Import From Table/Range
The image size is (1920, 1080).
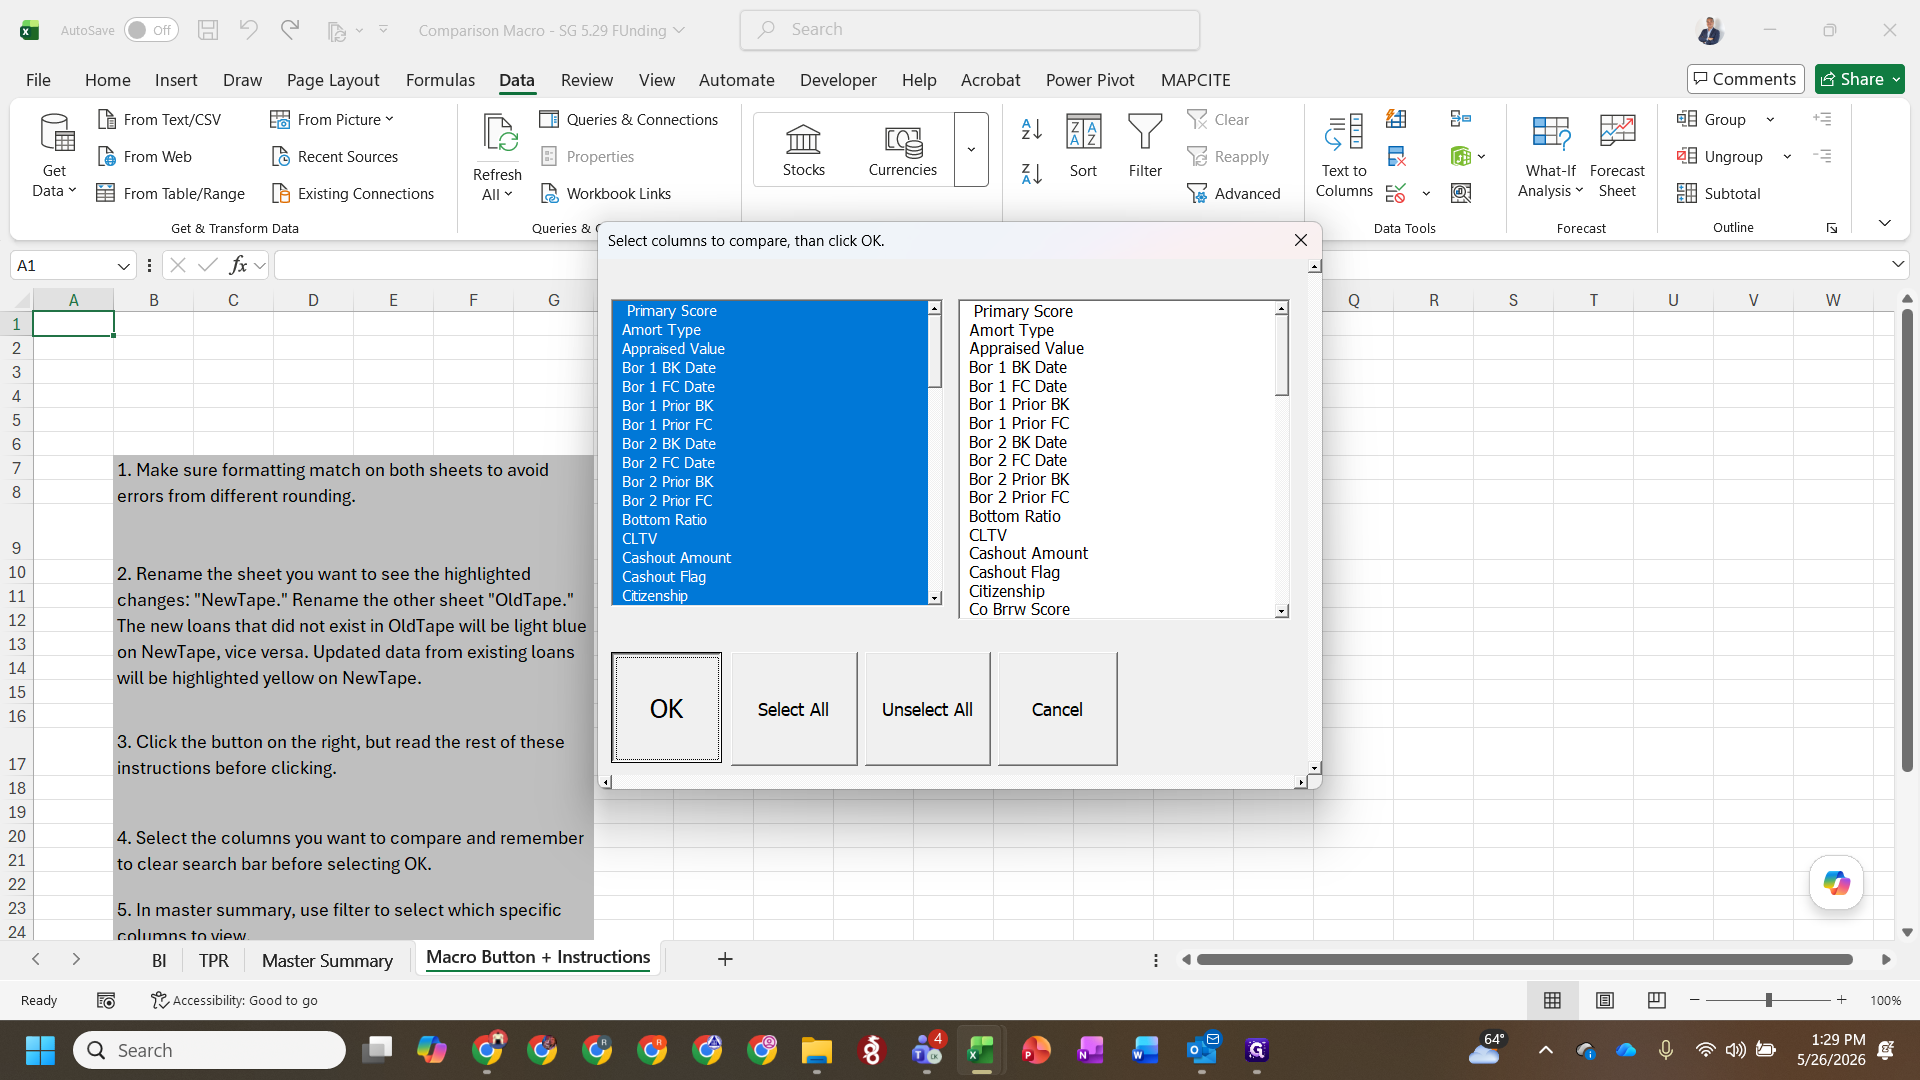(171, 193)
